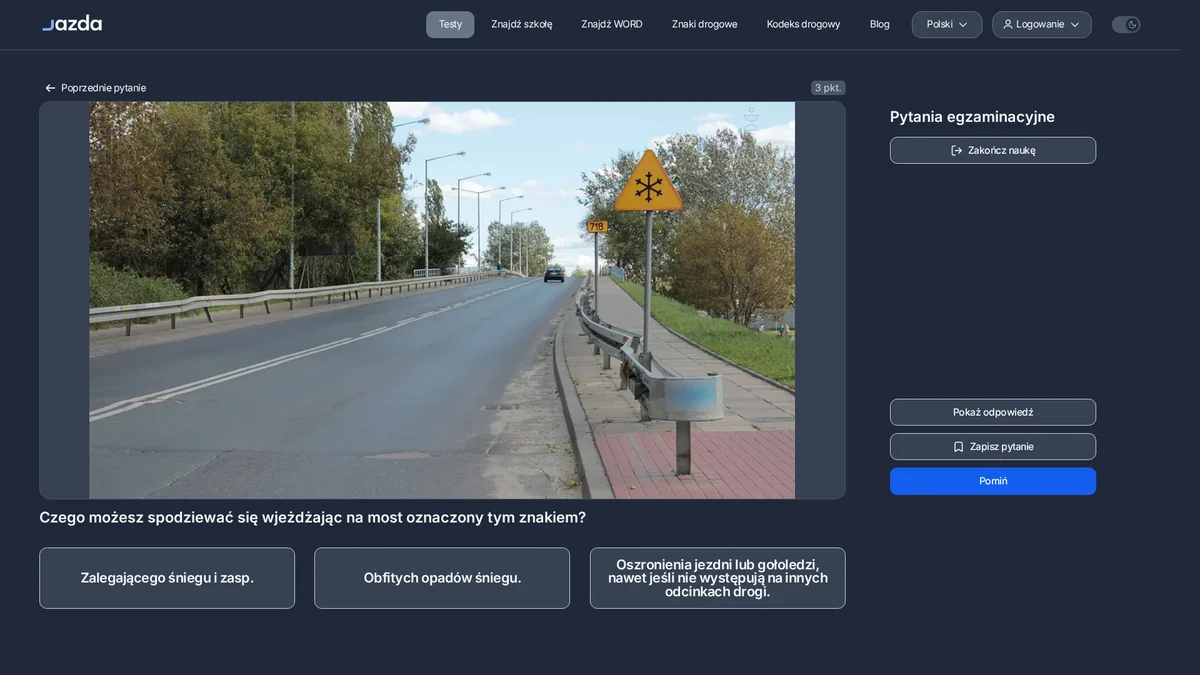Skip question with Pomiń button

pos(993,481)
